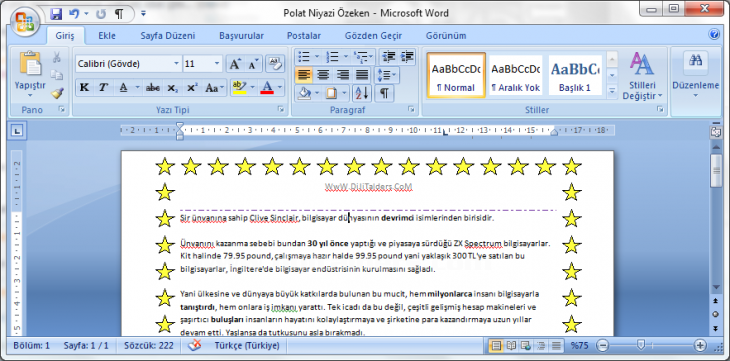Click the Yapıştır paste icon
This screenshot has width=730, height=361.
30,64
